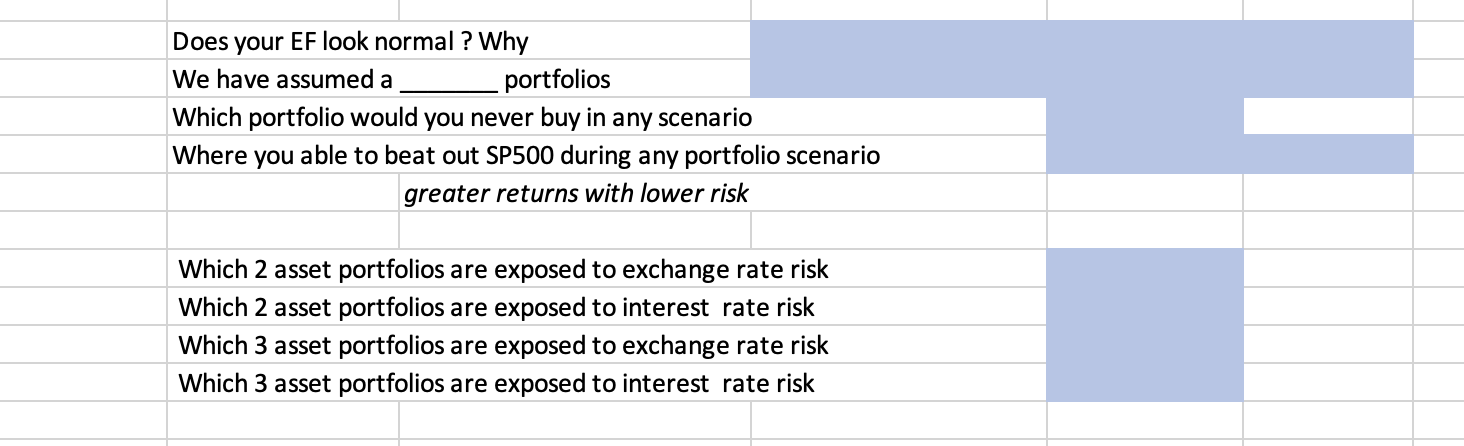This screenshot has height=446, width=1464.
Task: Select '3 asset portfolios exposed to interest rate' row
Action: tap(496, 383)
